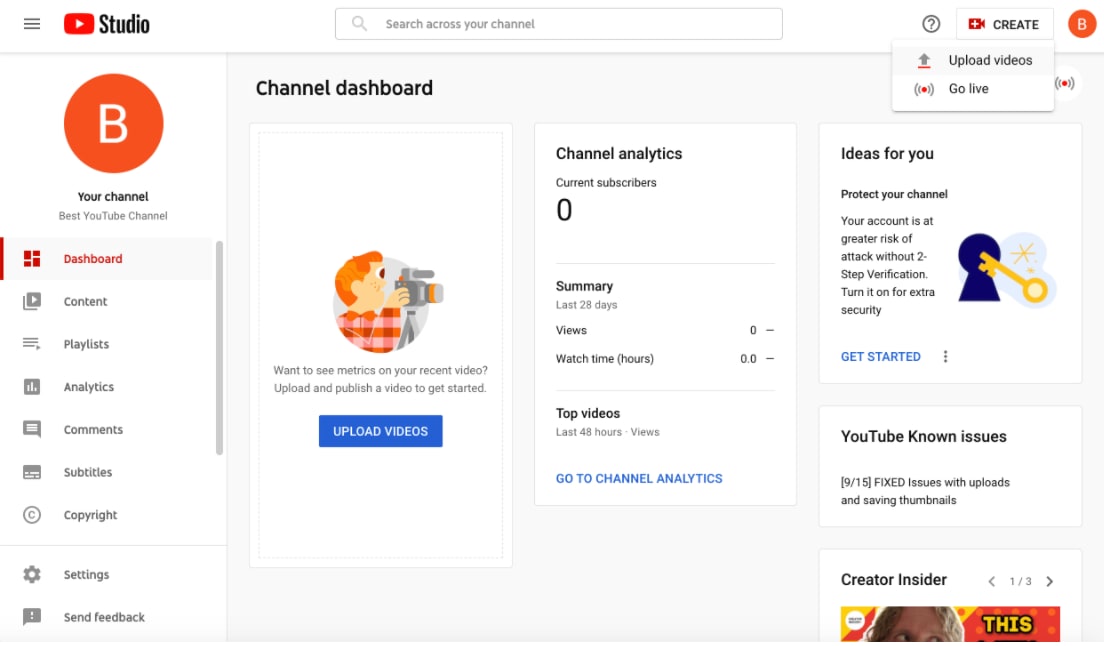Viewport: 1104px width, 646px height.
Task: Open Subtitles in the sidebar
Action: 108,472
